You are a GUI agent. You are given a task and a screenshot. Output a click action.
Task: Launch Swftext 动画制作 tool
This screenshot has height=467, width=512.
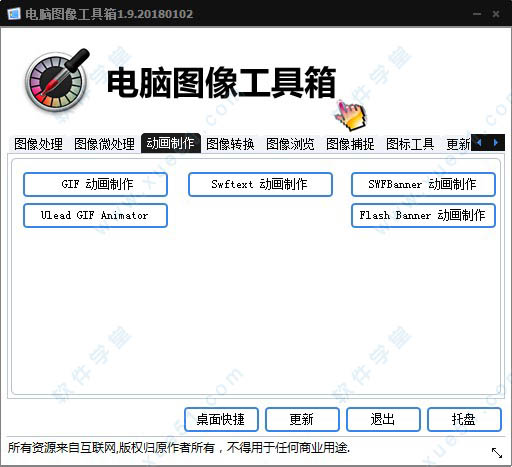[x=260, y=184]
